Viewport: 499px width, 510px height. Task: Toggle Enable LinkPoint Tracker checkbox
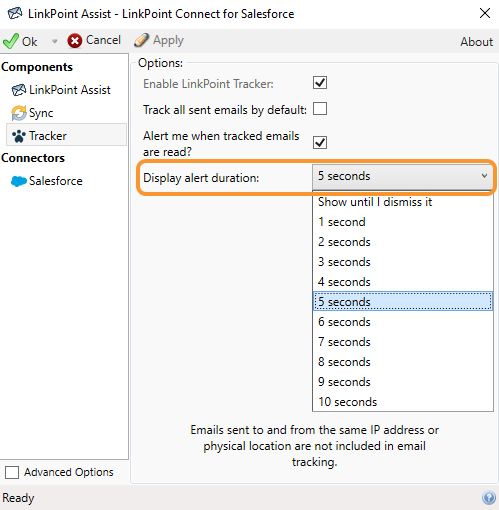click(320, 83)
